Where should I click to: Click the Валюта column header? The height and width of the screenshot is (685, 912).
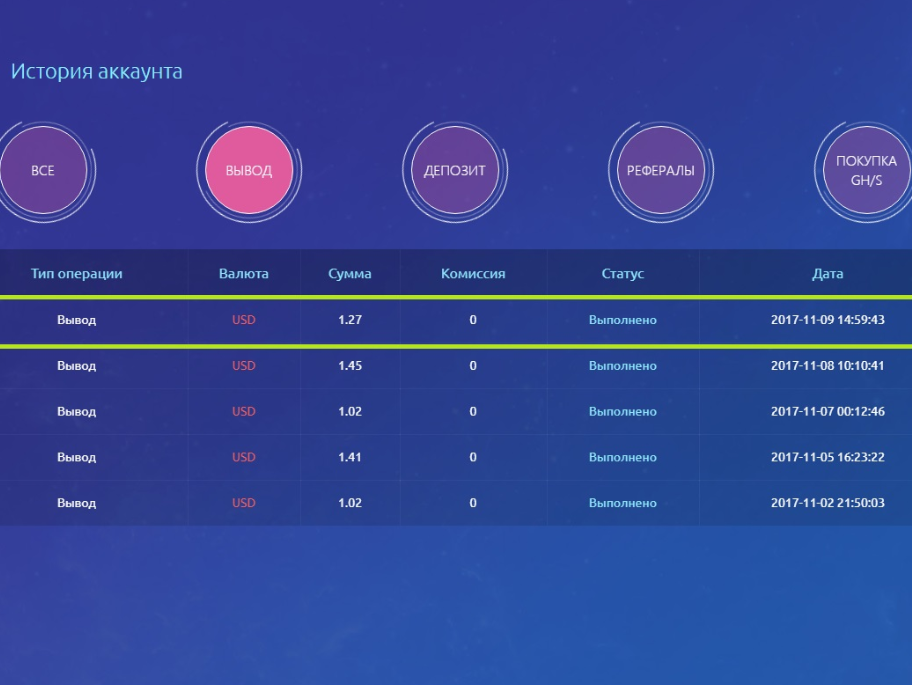(244, 273)
